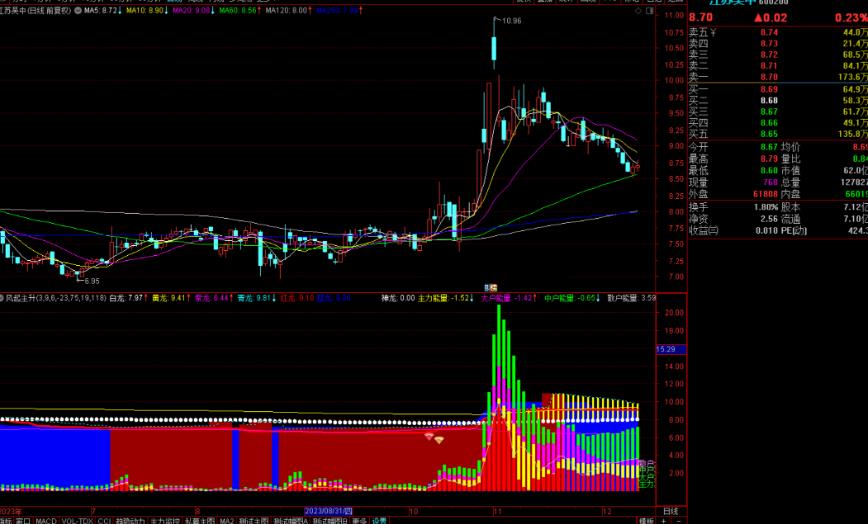Click the MA10: 8.90 value

(147, 11)
